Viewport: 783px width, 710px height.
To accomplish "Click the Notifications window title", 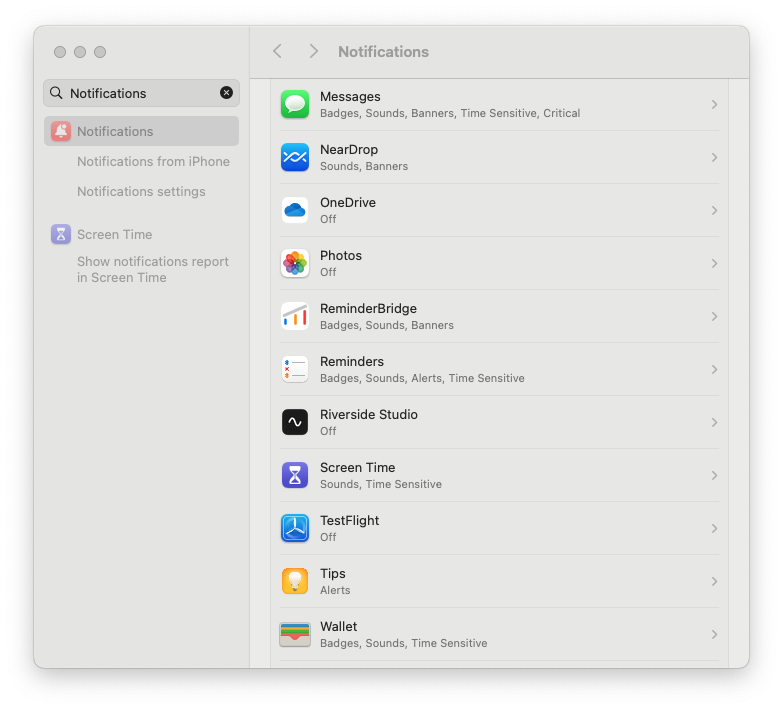I will tap(384, 51).
